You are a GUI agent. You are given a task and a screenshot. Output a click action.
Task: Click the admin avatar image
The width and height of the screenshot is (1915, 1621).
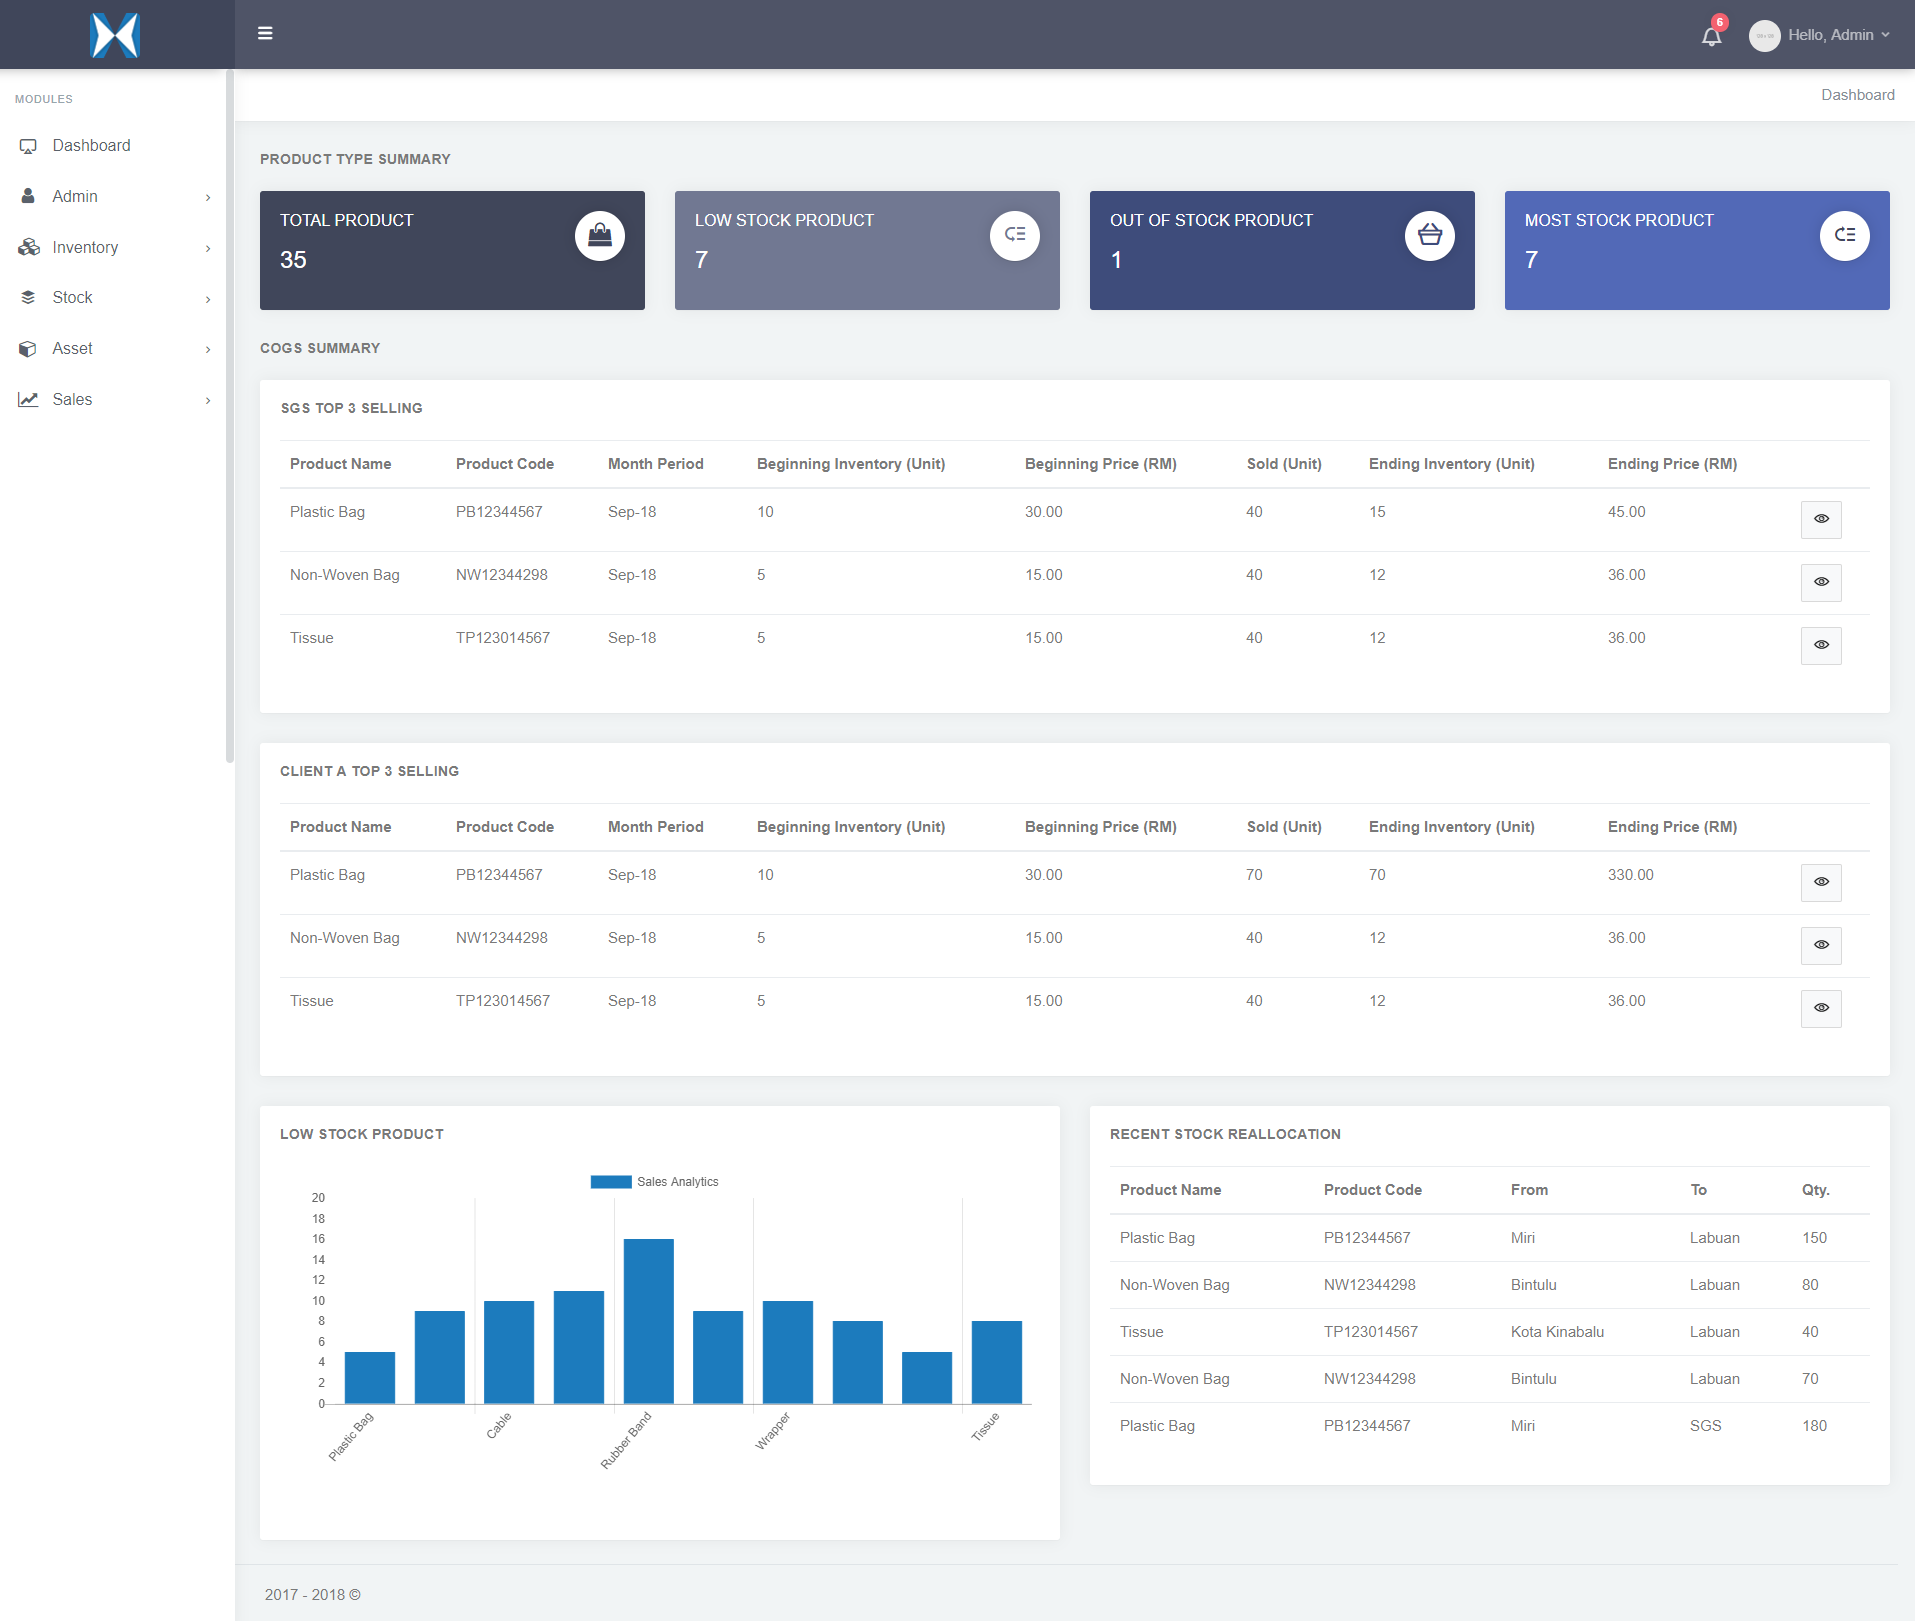1764,36
